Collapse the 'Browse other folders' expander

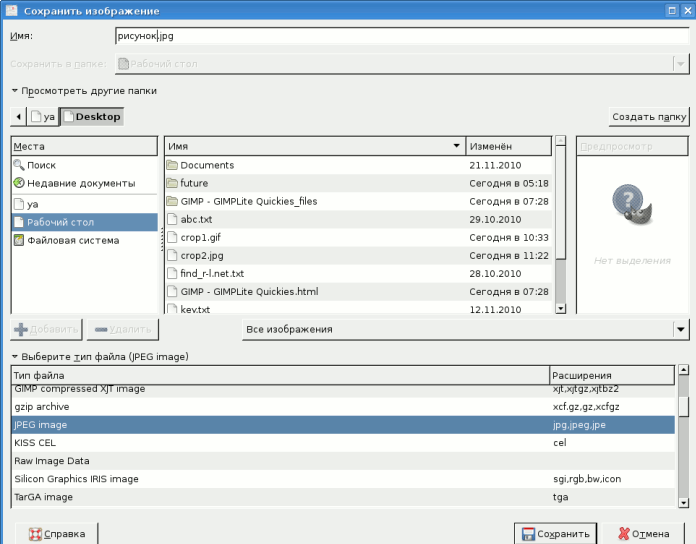click(x=15, y=91)
